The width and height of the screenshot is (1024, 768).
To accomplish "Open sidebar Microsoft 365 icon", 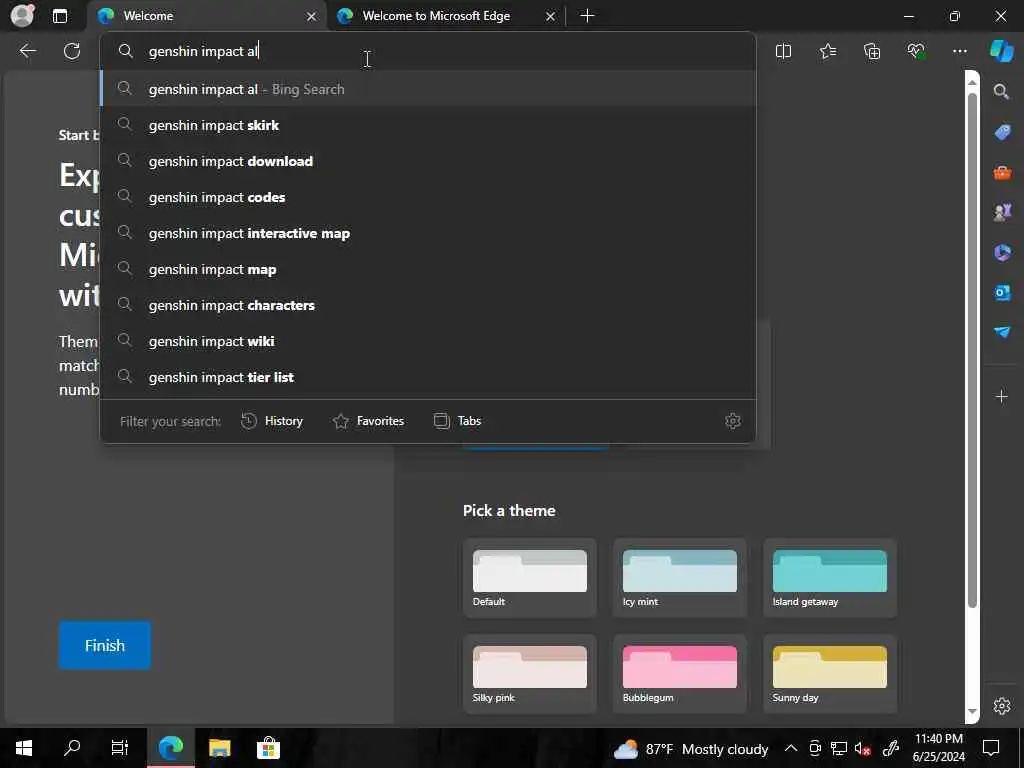I will 1002,252.
